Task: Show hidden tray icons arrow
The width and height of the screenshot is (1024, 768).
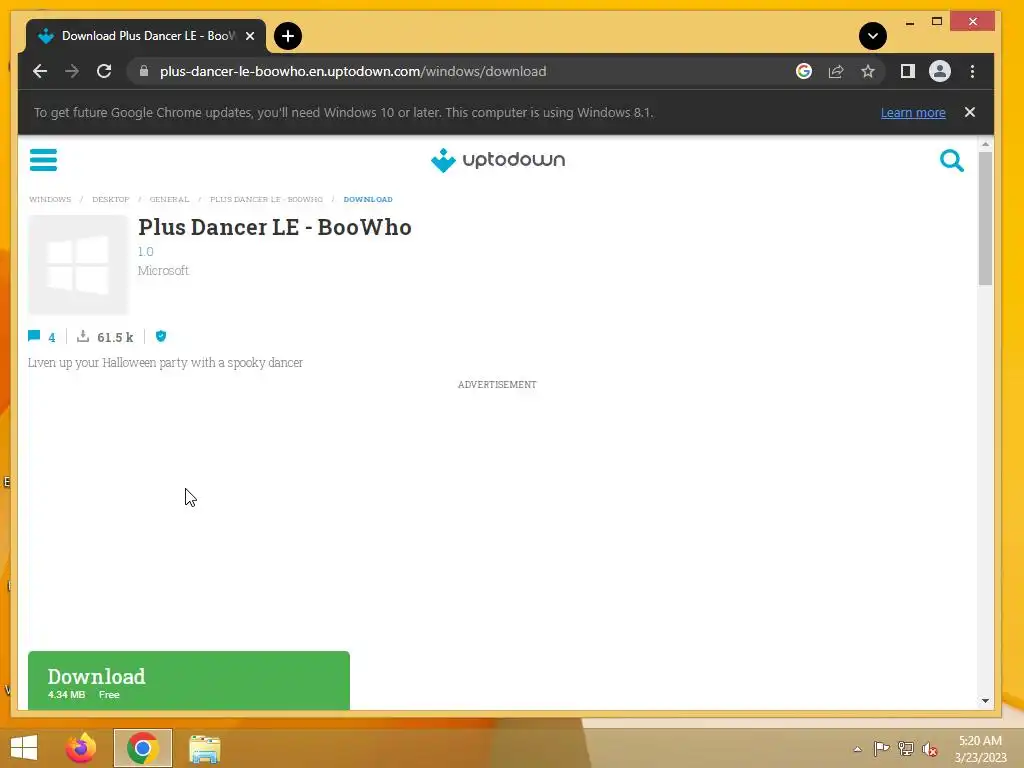Action: [x=857, y=749]
